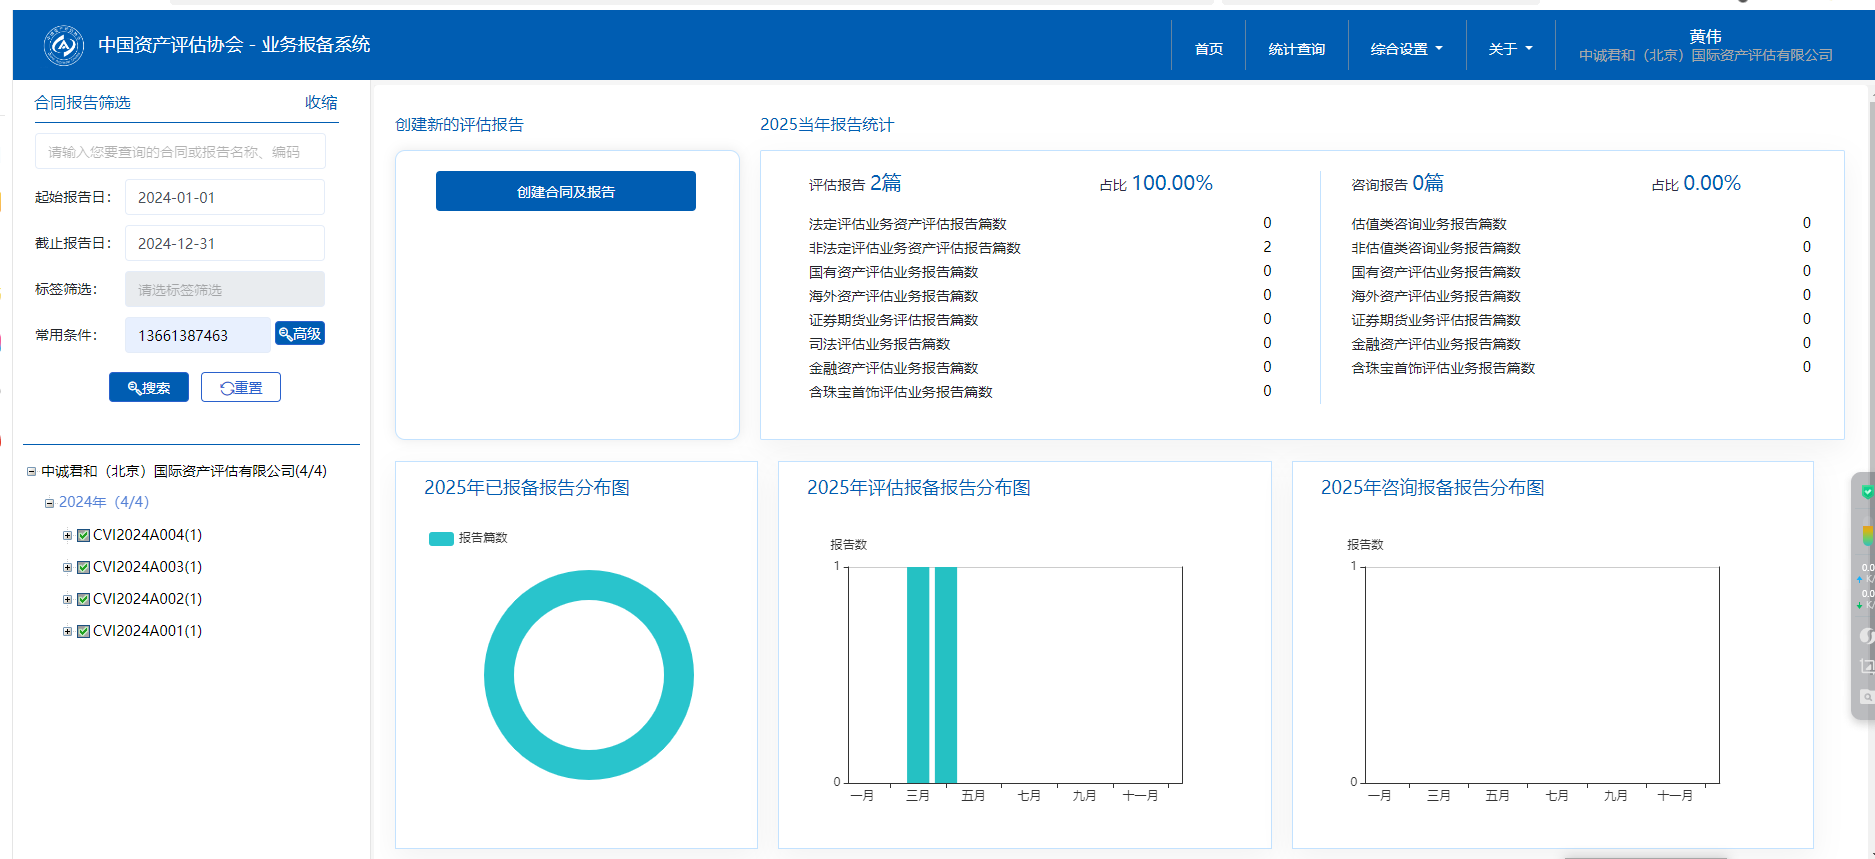Click the 创建合同及报告 button

(x=565, y=191)
